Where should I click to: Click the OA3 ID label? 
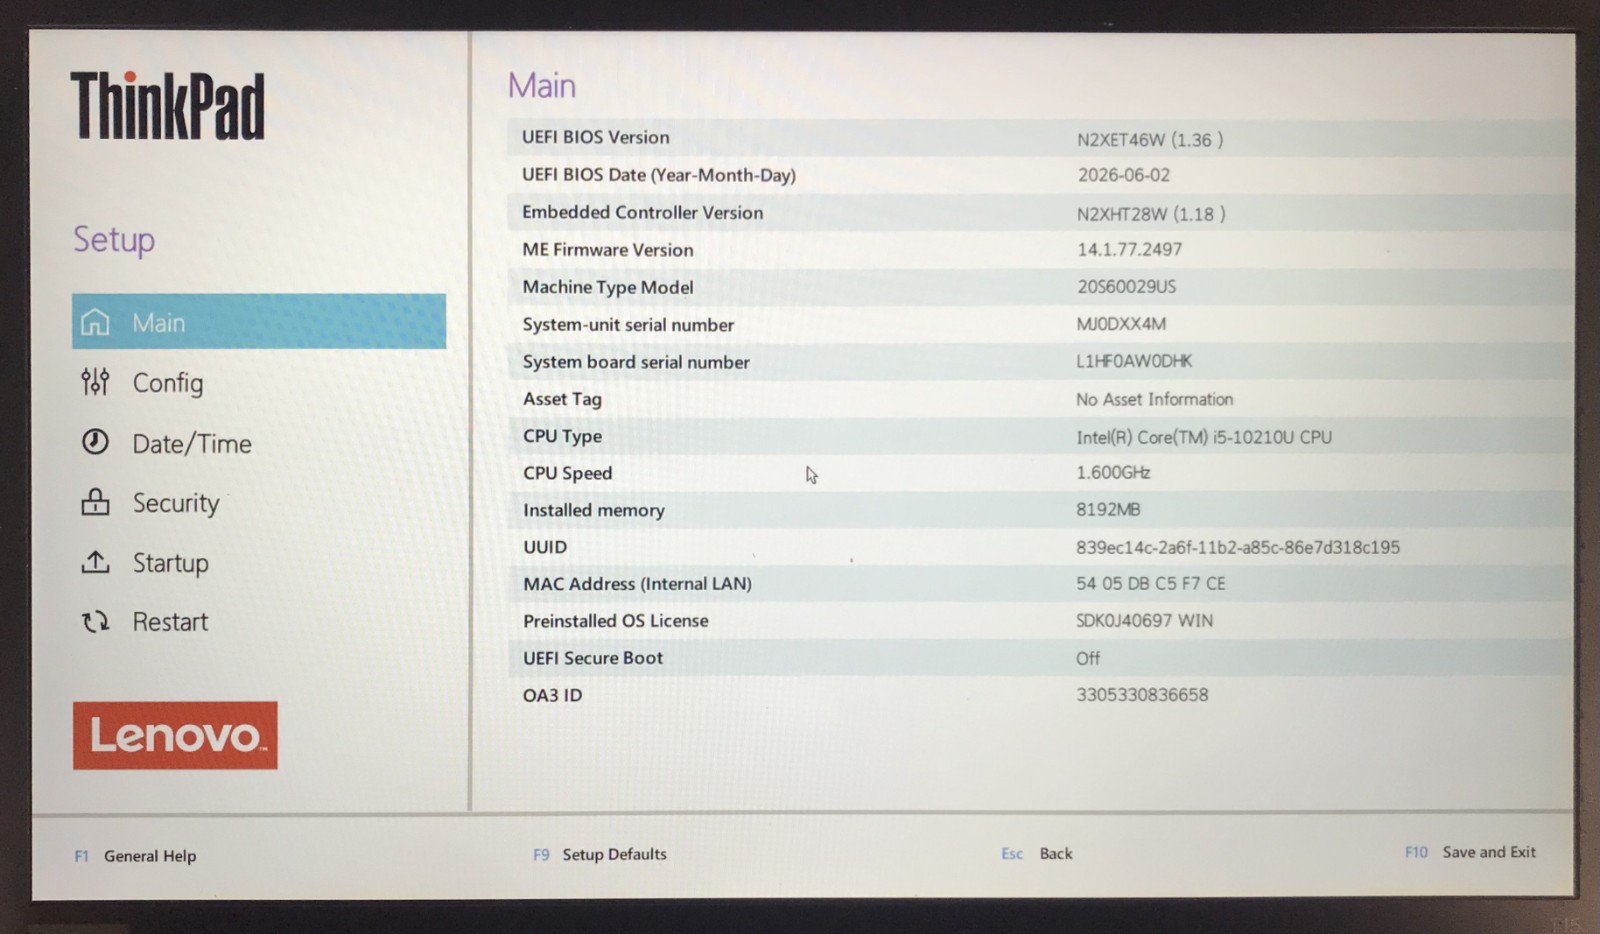[552, 695]
